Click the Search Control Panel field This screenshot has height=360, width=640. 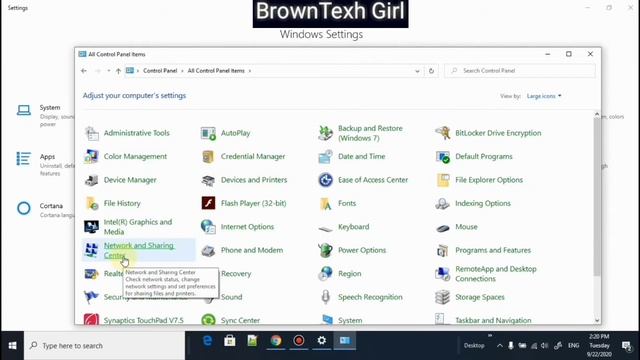pos(520,71)
